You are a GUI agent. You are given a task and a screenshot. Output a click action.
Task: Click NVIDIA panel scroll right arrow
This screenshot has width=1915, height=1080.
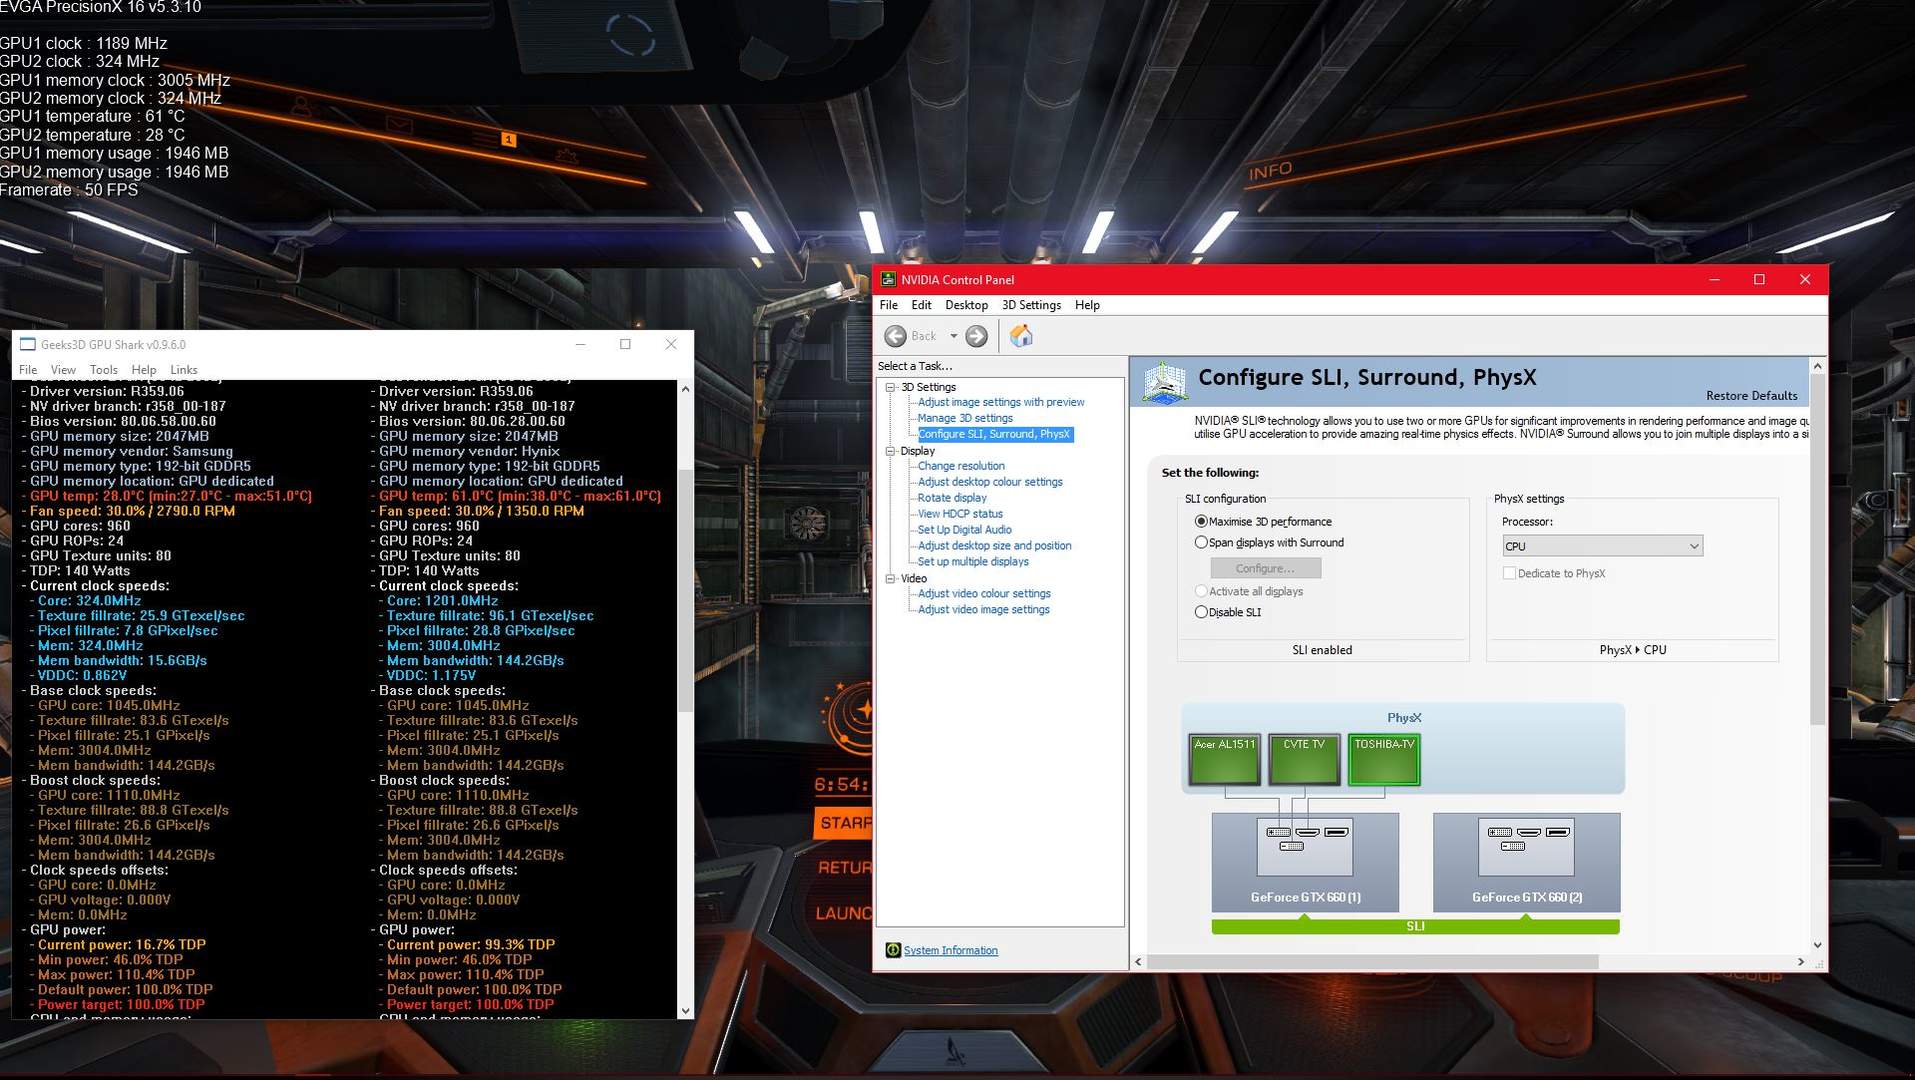(1801, 962)
